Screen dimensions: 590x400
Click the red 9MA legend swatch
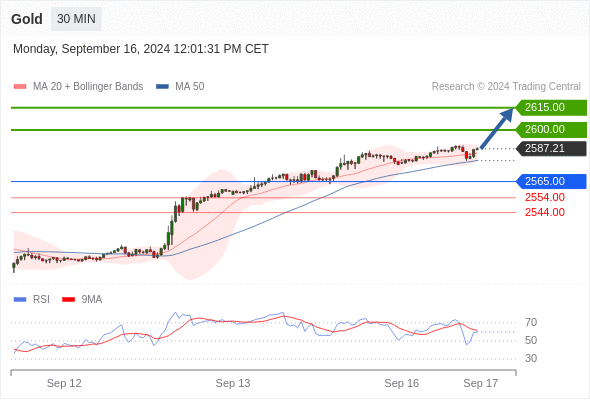click(x=68, y=300)
